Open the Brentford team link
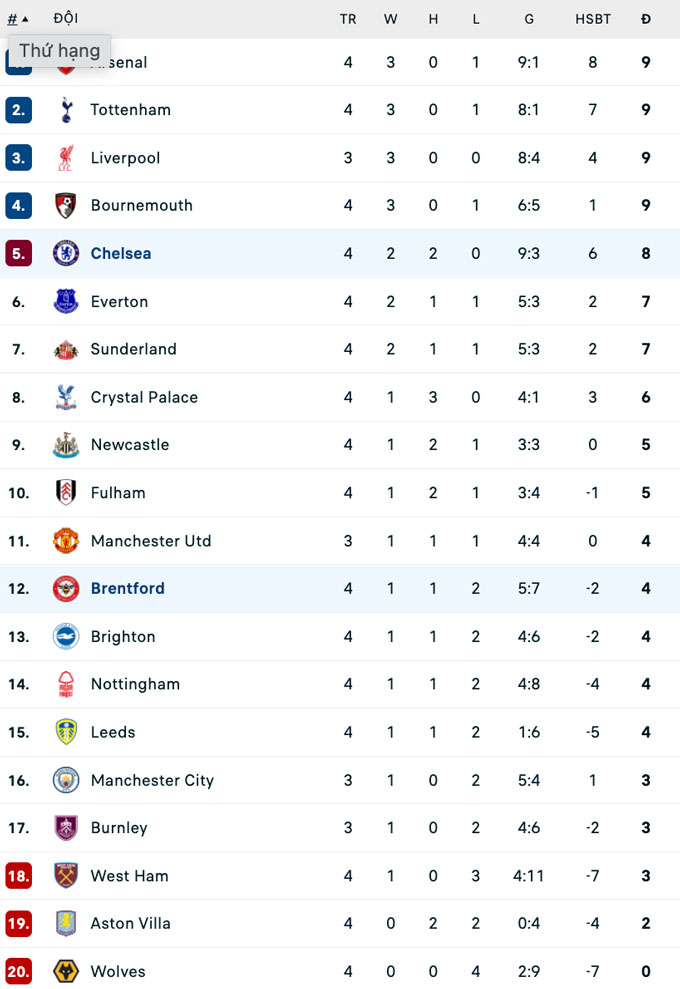Image resolution: width=680 pixels, height=989 pixels. coord(127,589)
